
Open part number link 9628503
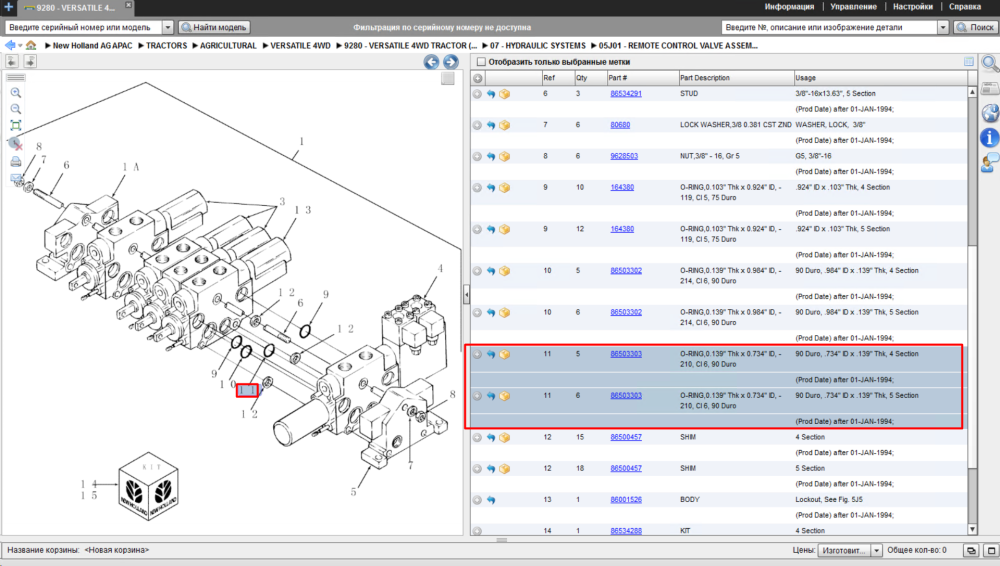(x=624, y=156)
